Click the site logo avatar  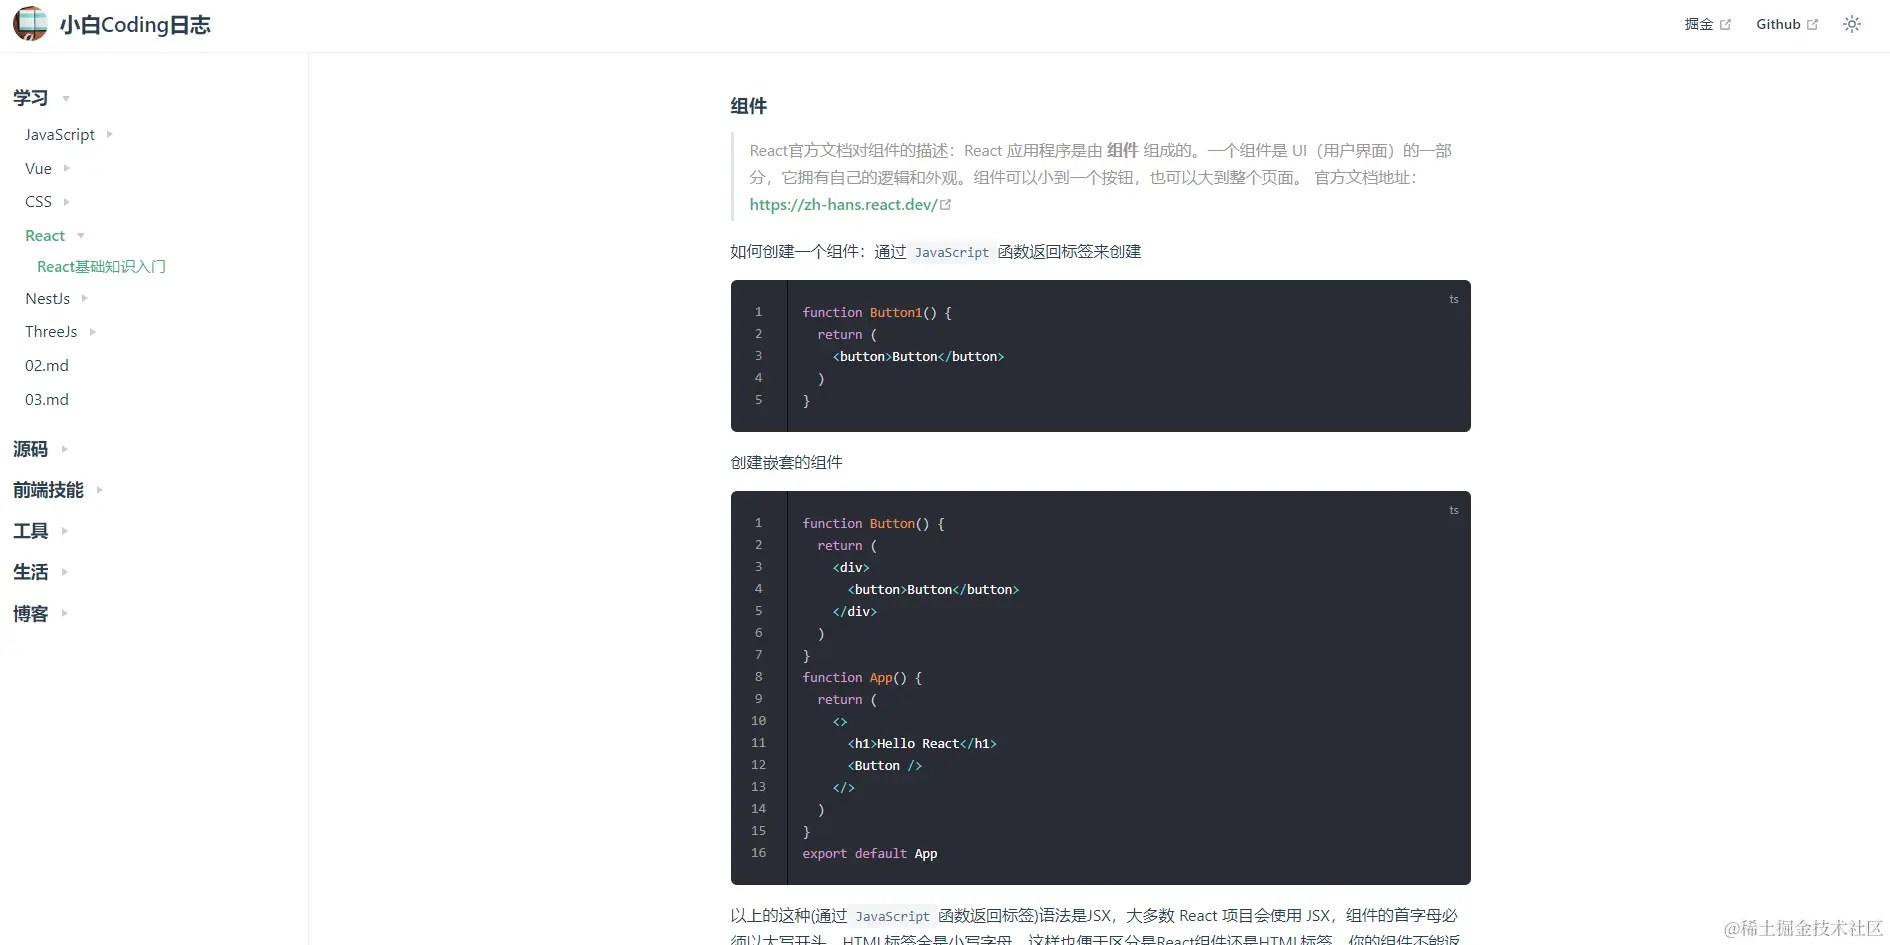click(x=30, y=24)
